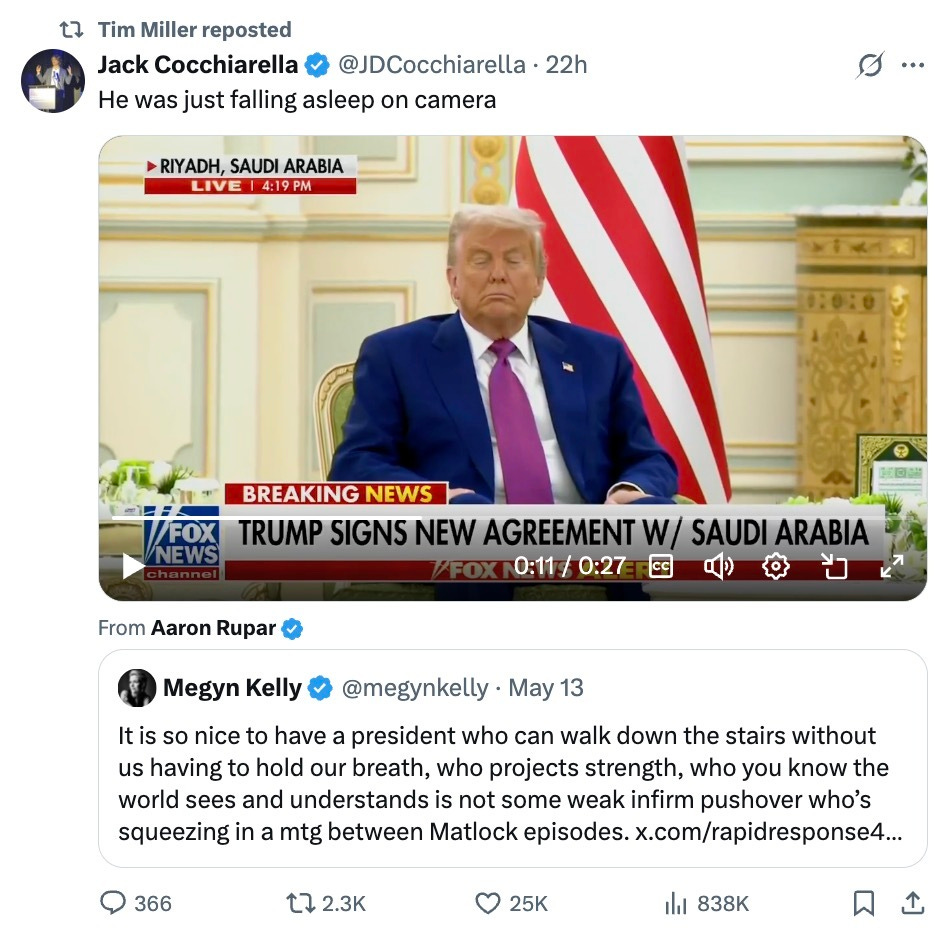Click the Grok slashed-circle icon
The image size is (942, 936).
pos(870,65)
